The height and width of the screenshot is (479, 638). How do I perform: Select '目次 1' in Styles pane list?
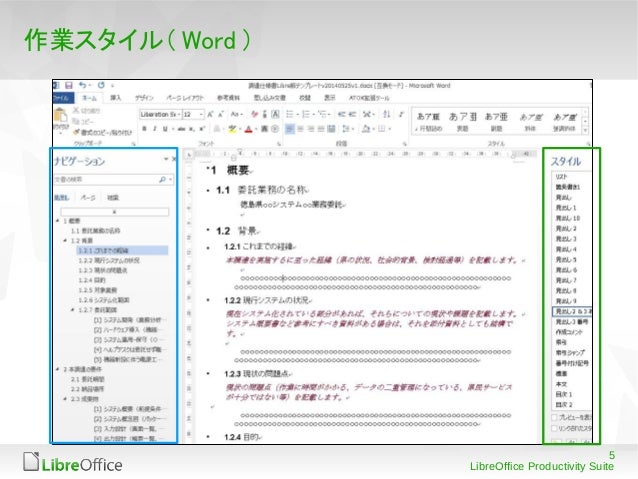564,394
